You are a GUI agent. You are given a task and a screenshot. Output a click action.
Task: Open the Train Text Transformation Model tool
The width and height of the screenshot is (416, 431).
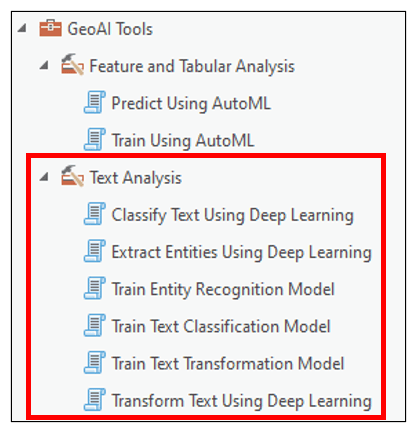pos(228,363)
